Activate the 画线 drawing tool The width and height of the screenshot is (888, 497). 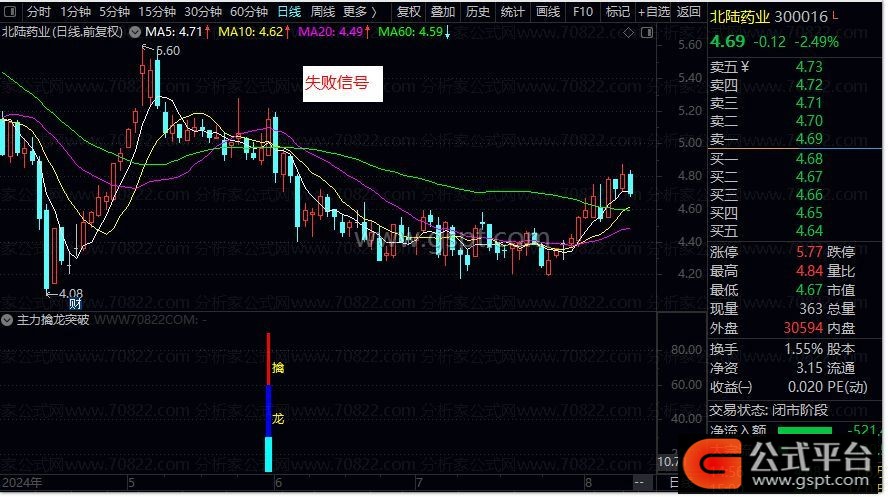pos(548,11)
